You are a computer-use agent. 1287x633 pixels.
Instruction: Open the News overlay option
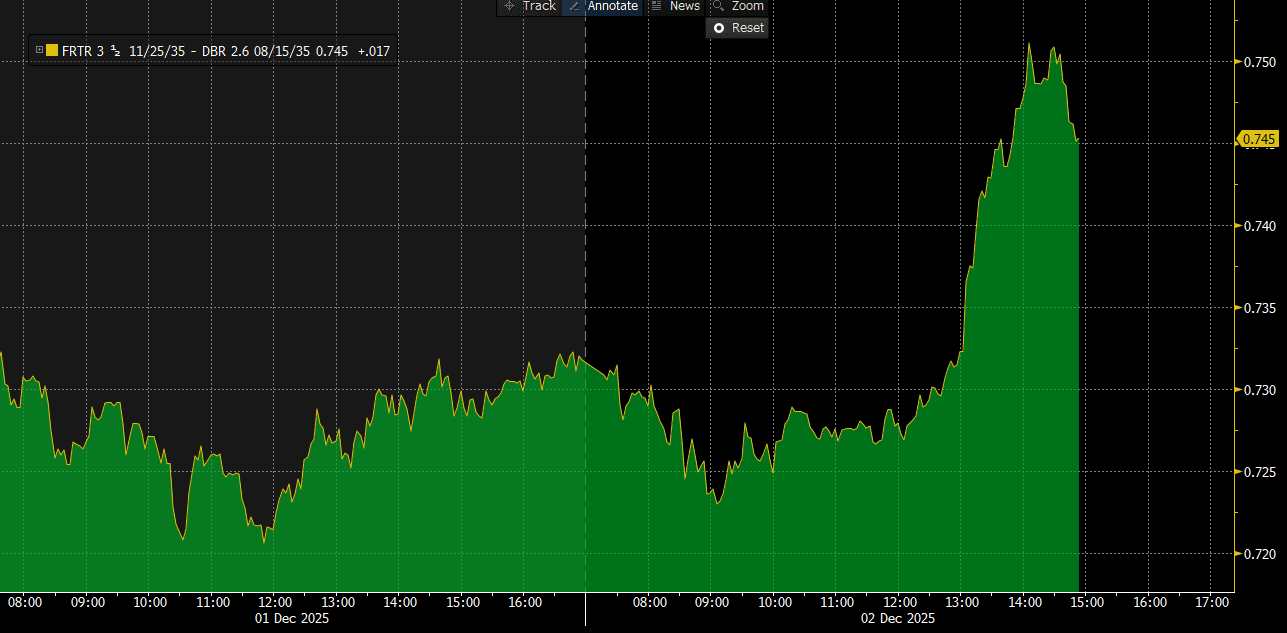point(675,6)
